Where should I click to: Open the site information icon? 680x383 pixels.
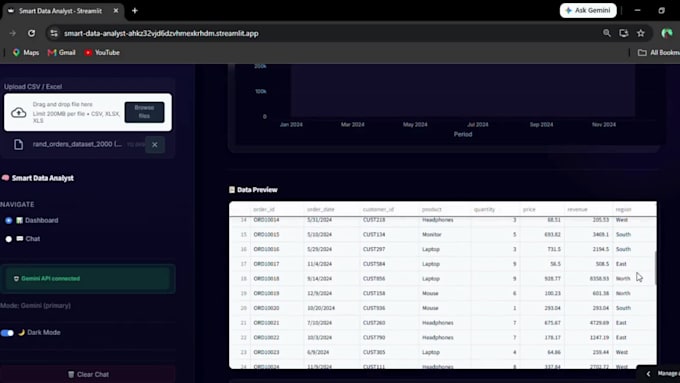54,33
